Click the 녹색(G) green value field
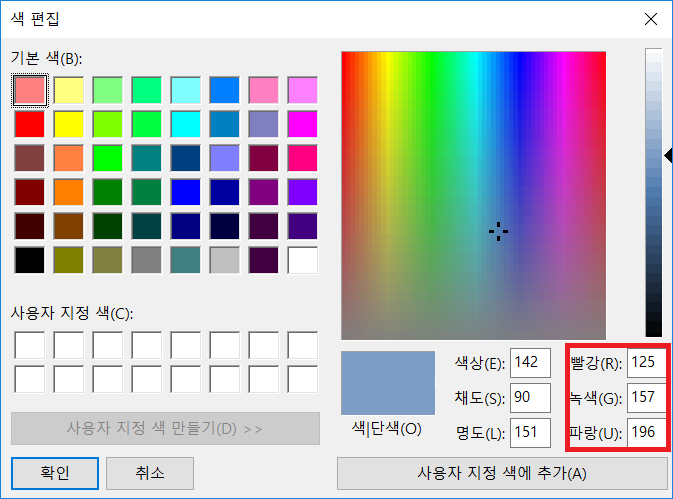This screenshot has height=499, width=673. point(647,398)
